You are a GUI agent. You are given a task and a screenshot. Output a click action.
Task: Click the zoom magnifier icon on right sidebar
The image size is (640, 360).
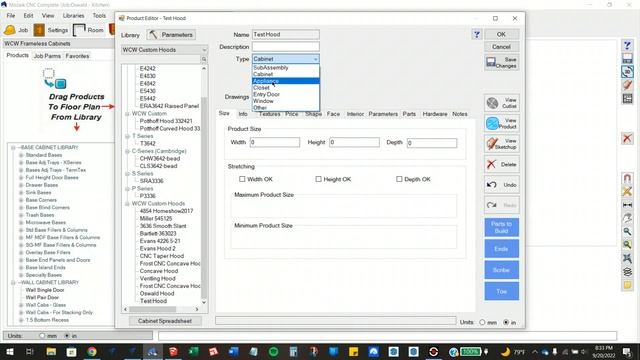click(627, 231)
